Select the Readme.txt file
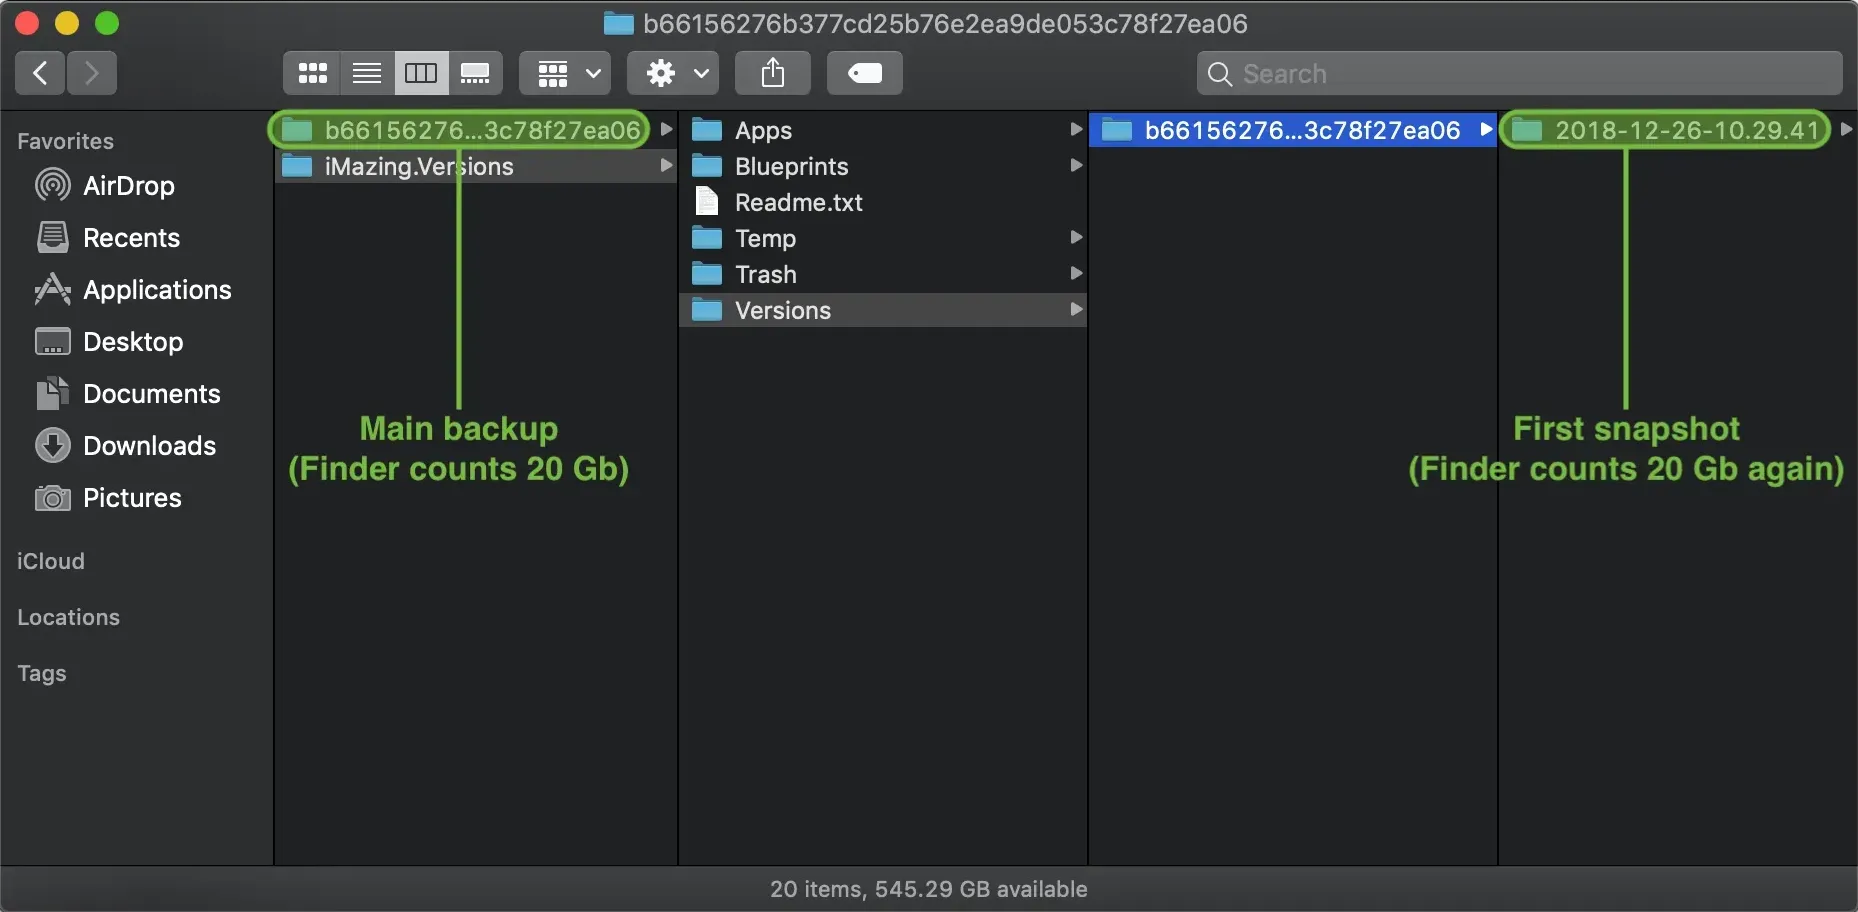 (797, 201)
